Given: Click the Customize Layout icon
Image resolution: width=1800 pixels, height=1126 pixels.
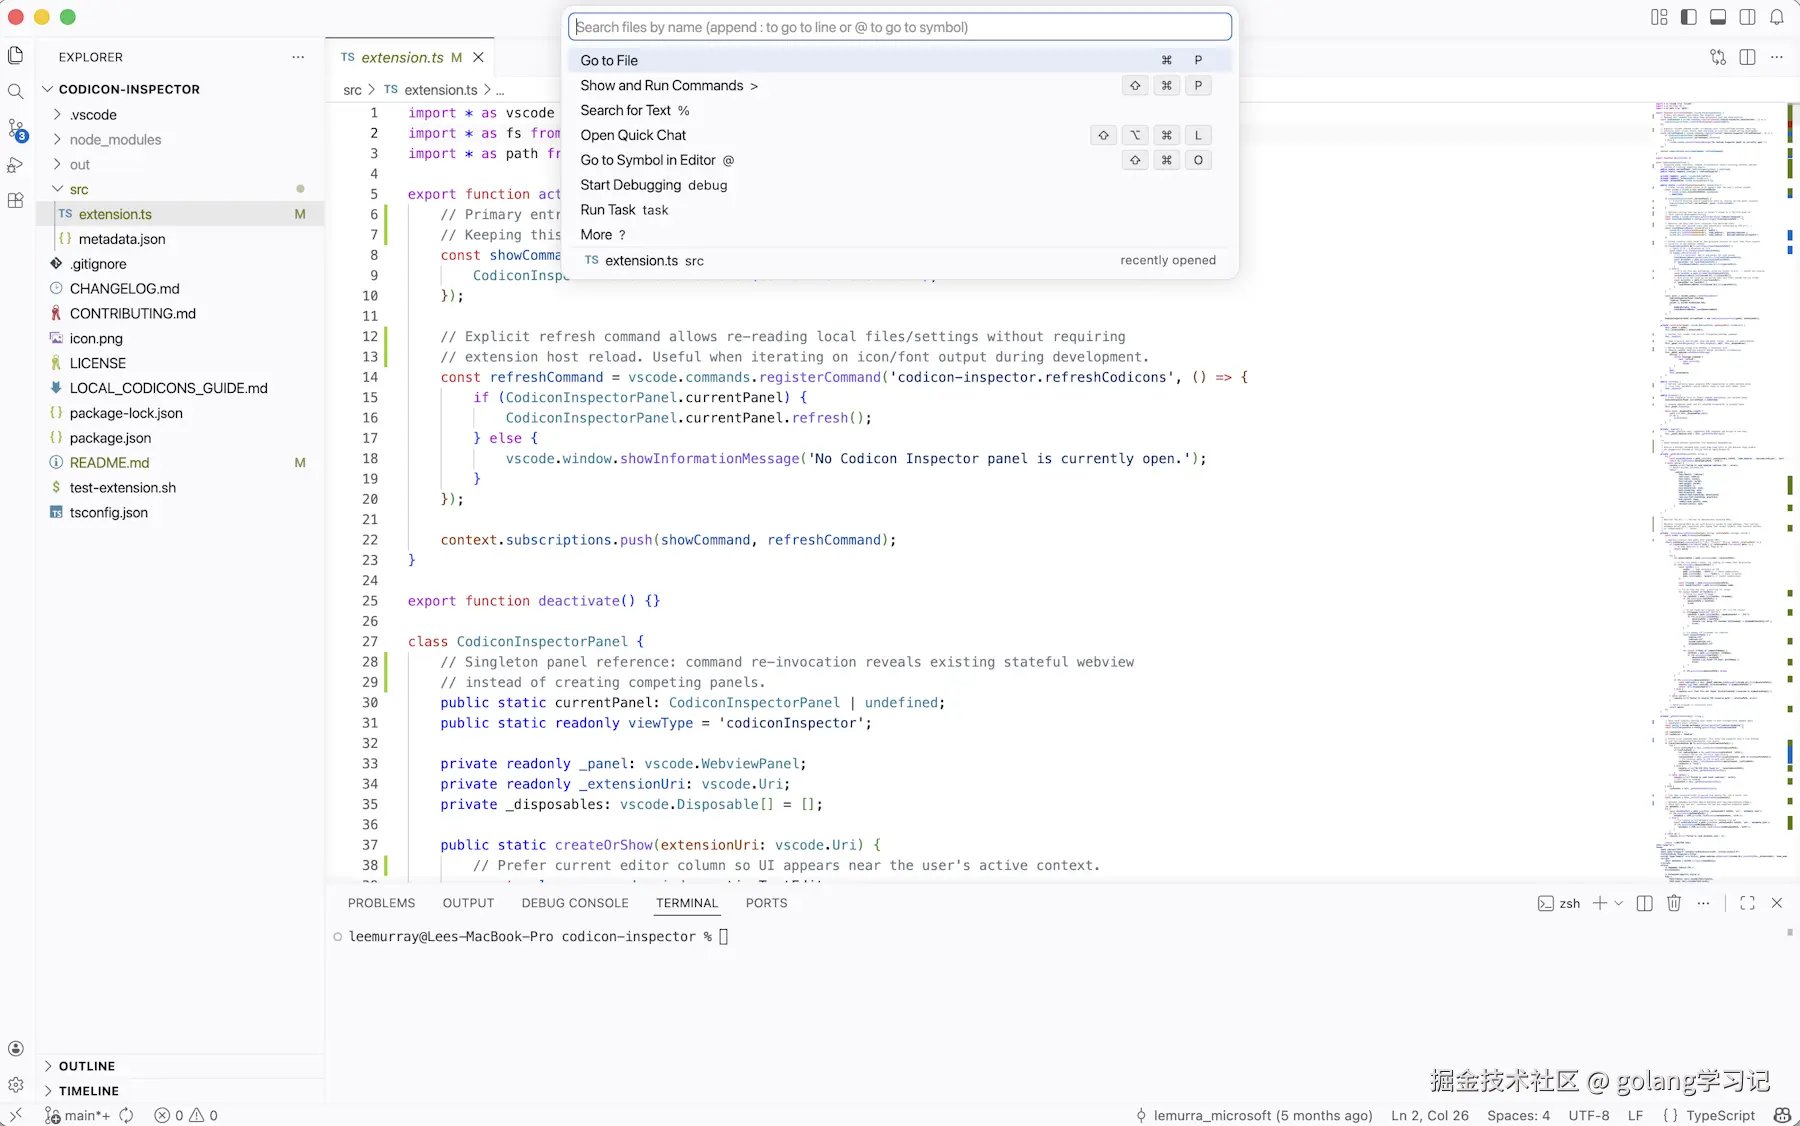Looking at the screenshot, I should (x=1659, y=17).
